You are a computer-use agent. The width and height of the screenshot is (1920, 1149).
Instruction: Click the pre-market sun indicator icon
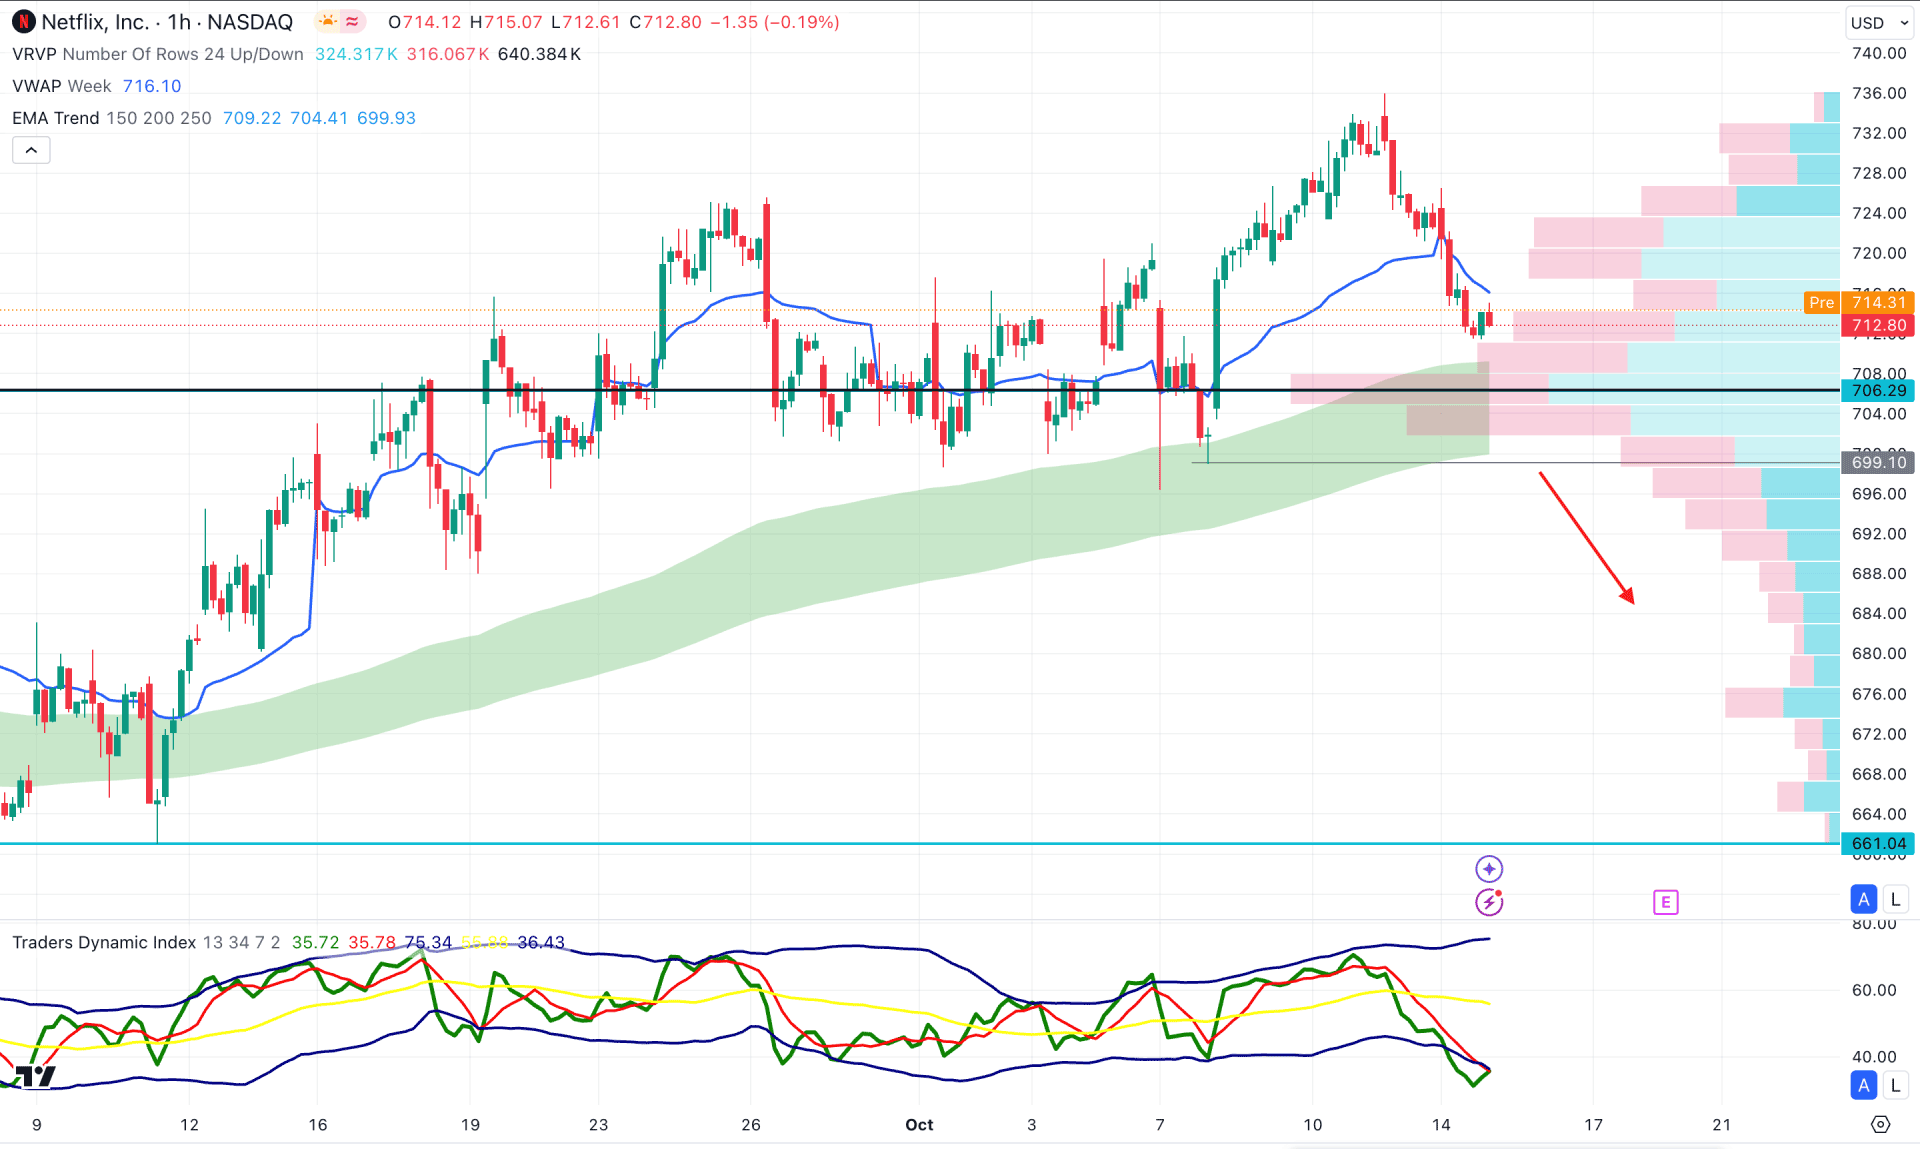pos(328,21)
